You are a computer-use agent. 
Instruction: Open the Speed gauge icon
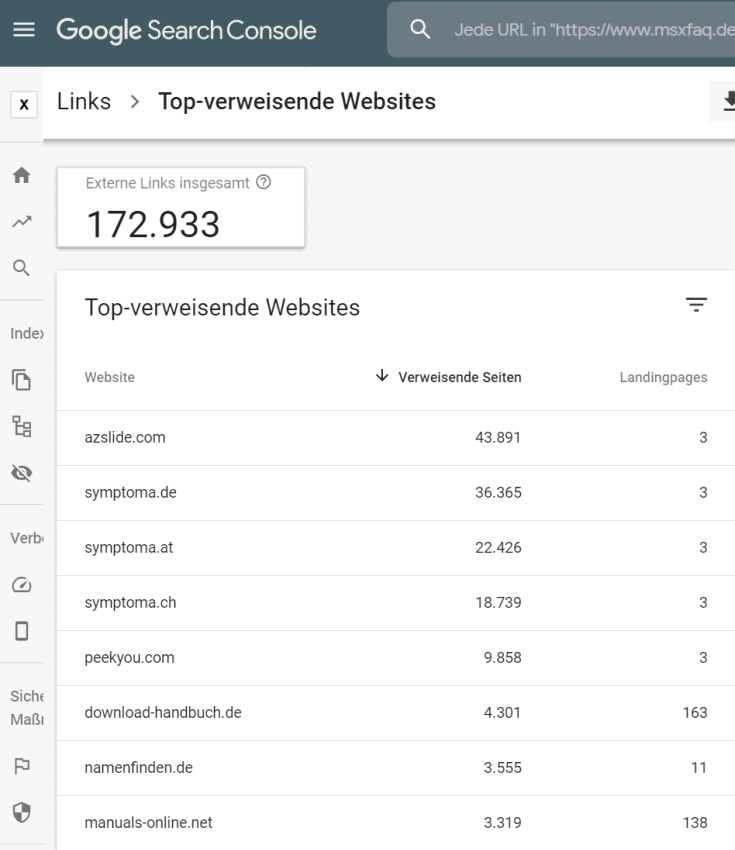click(22, 585)
